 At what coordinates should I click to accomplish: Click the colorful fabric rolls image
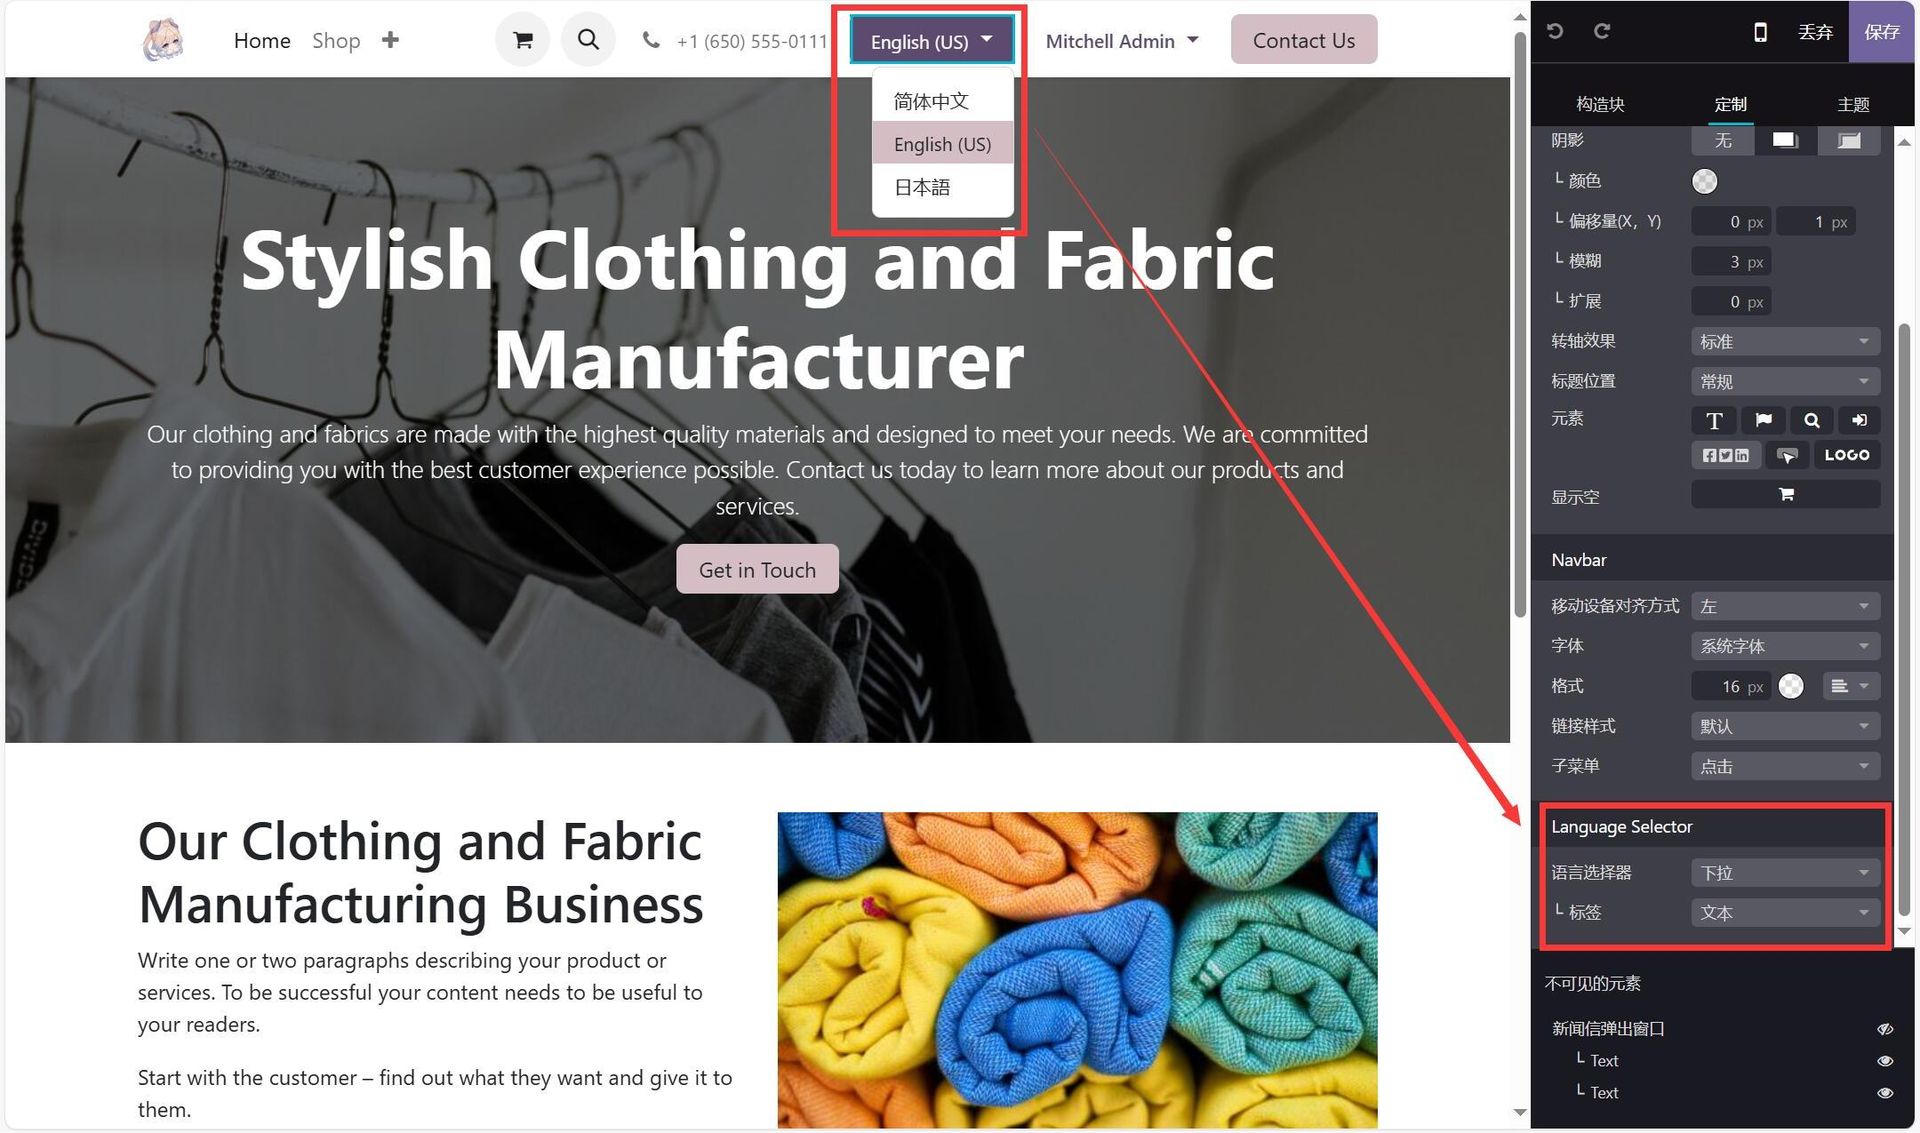point(1077,970)
